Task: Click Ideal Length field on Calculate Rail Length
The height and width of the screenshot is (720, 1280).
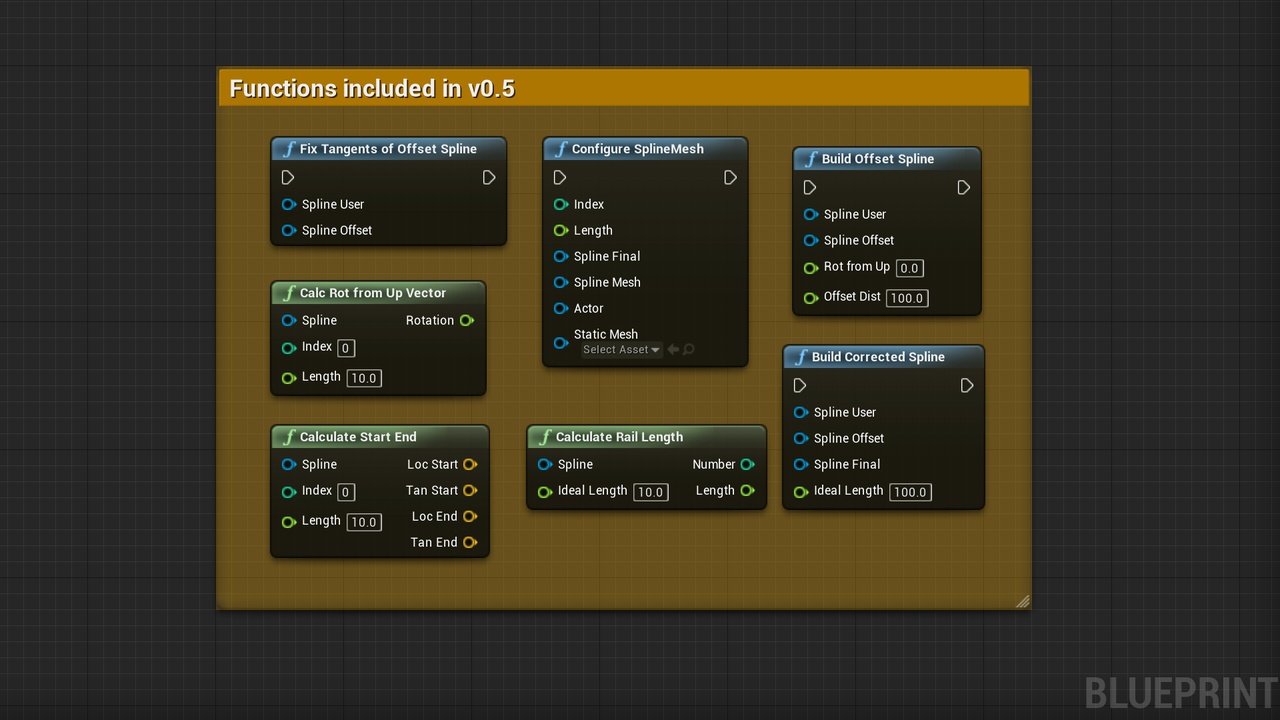Action: [651, 492]
